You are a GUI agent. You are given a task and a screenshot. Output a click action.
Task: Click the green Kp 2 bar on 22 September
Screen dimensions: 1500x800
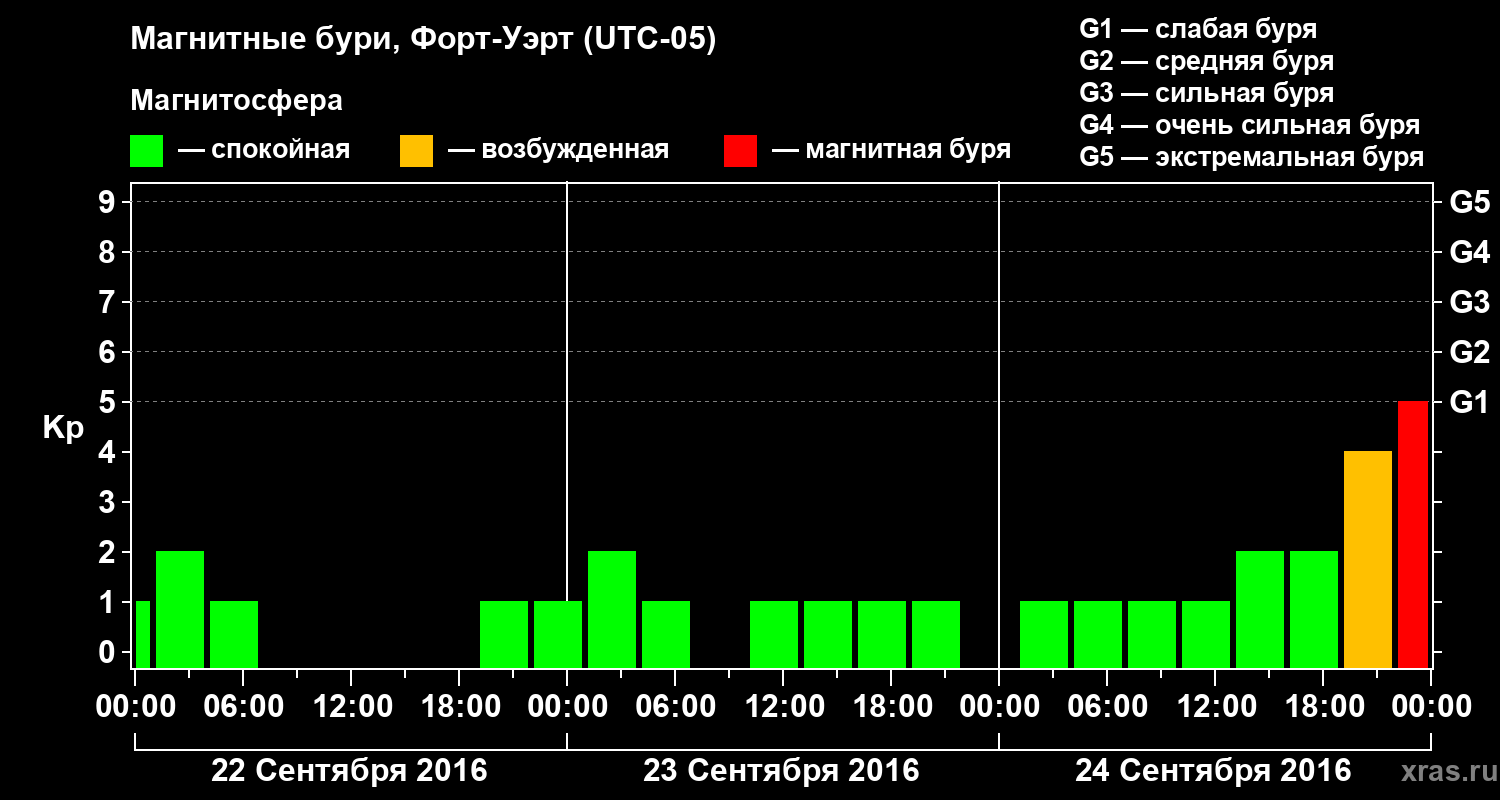pos(180,609)
